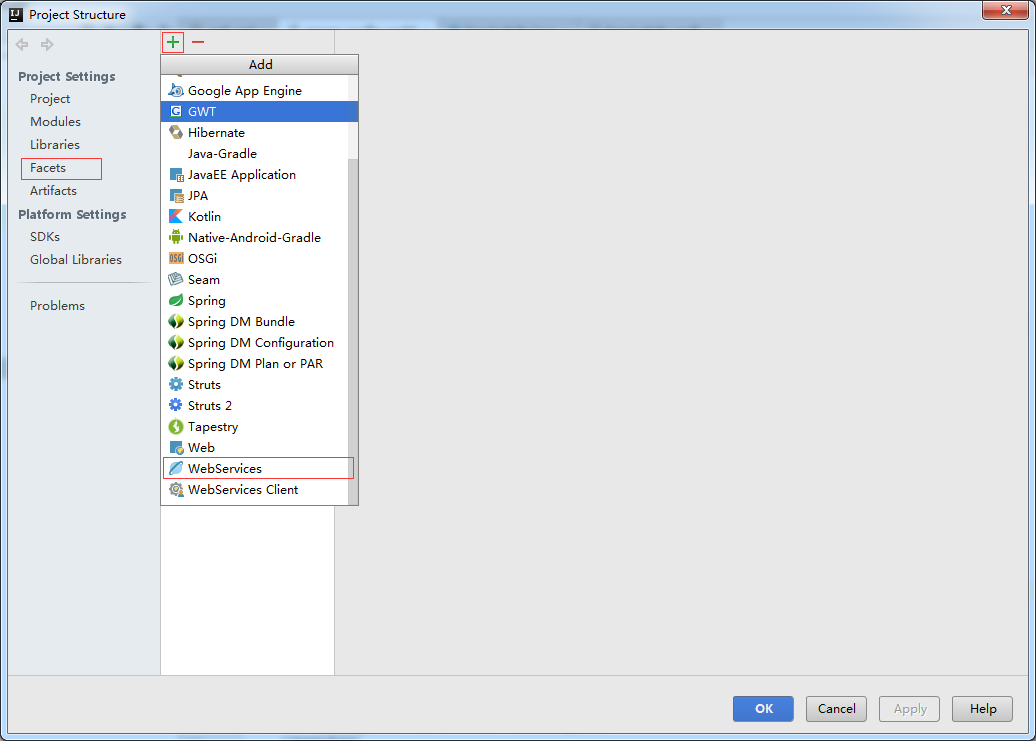Select Spring DM Plan or PAR
Viewport: 1036px width, 741px height.
click(254, 364)
